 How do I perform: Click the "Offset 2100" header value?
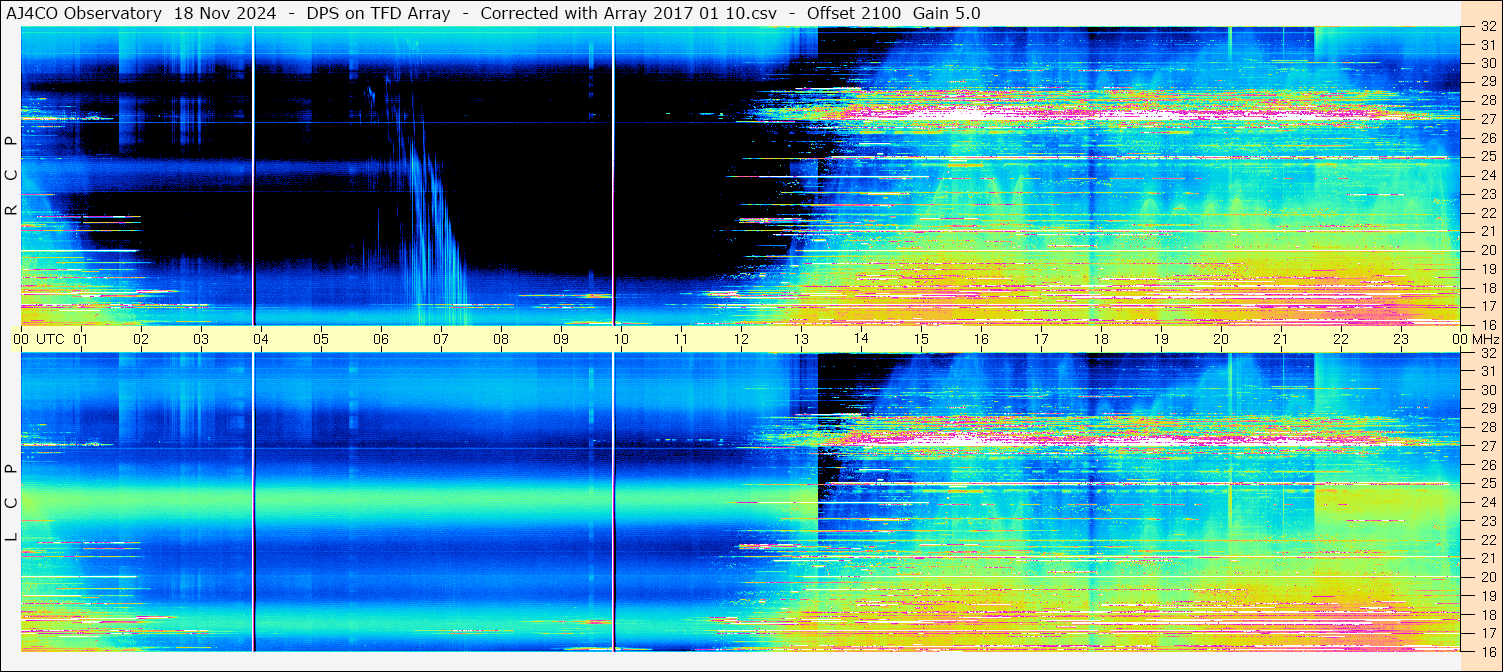click(x=854, y=14)
